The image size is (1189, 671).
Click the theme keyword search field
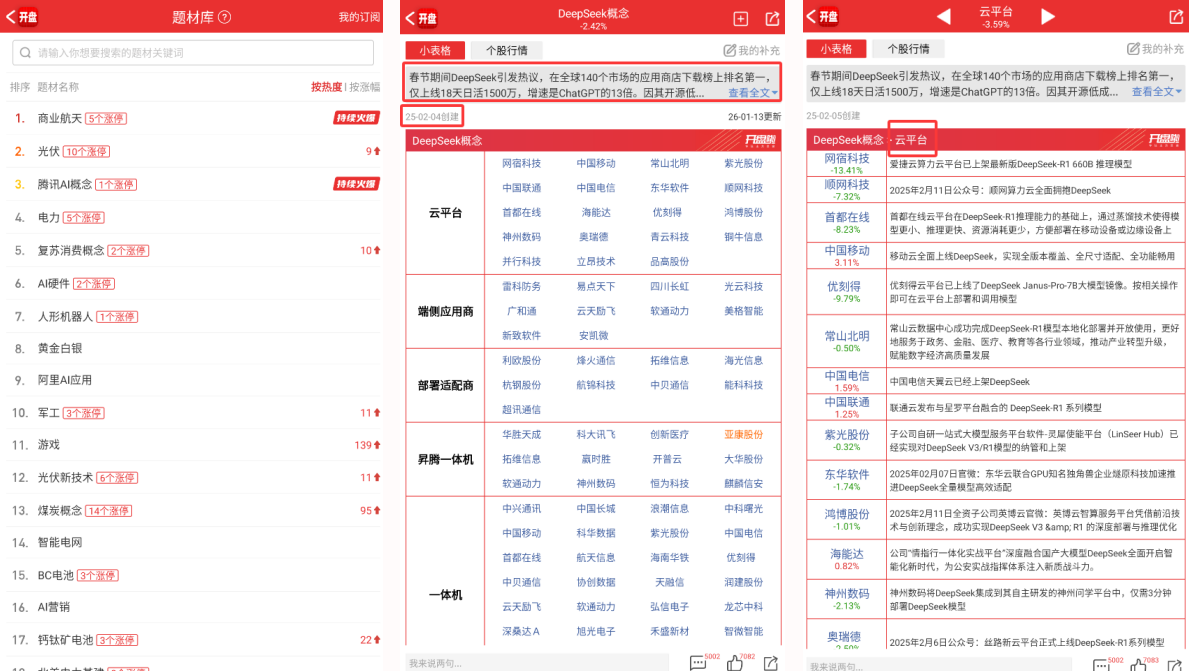coord(193,53)
